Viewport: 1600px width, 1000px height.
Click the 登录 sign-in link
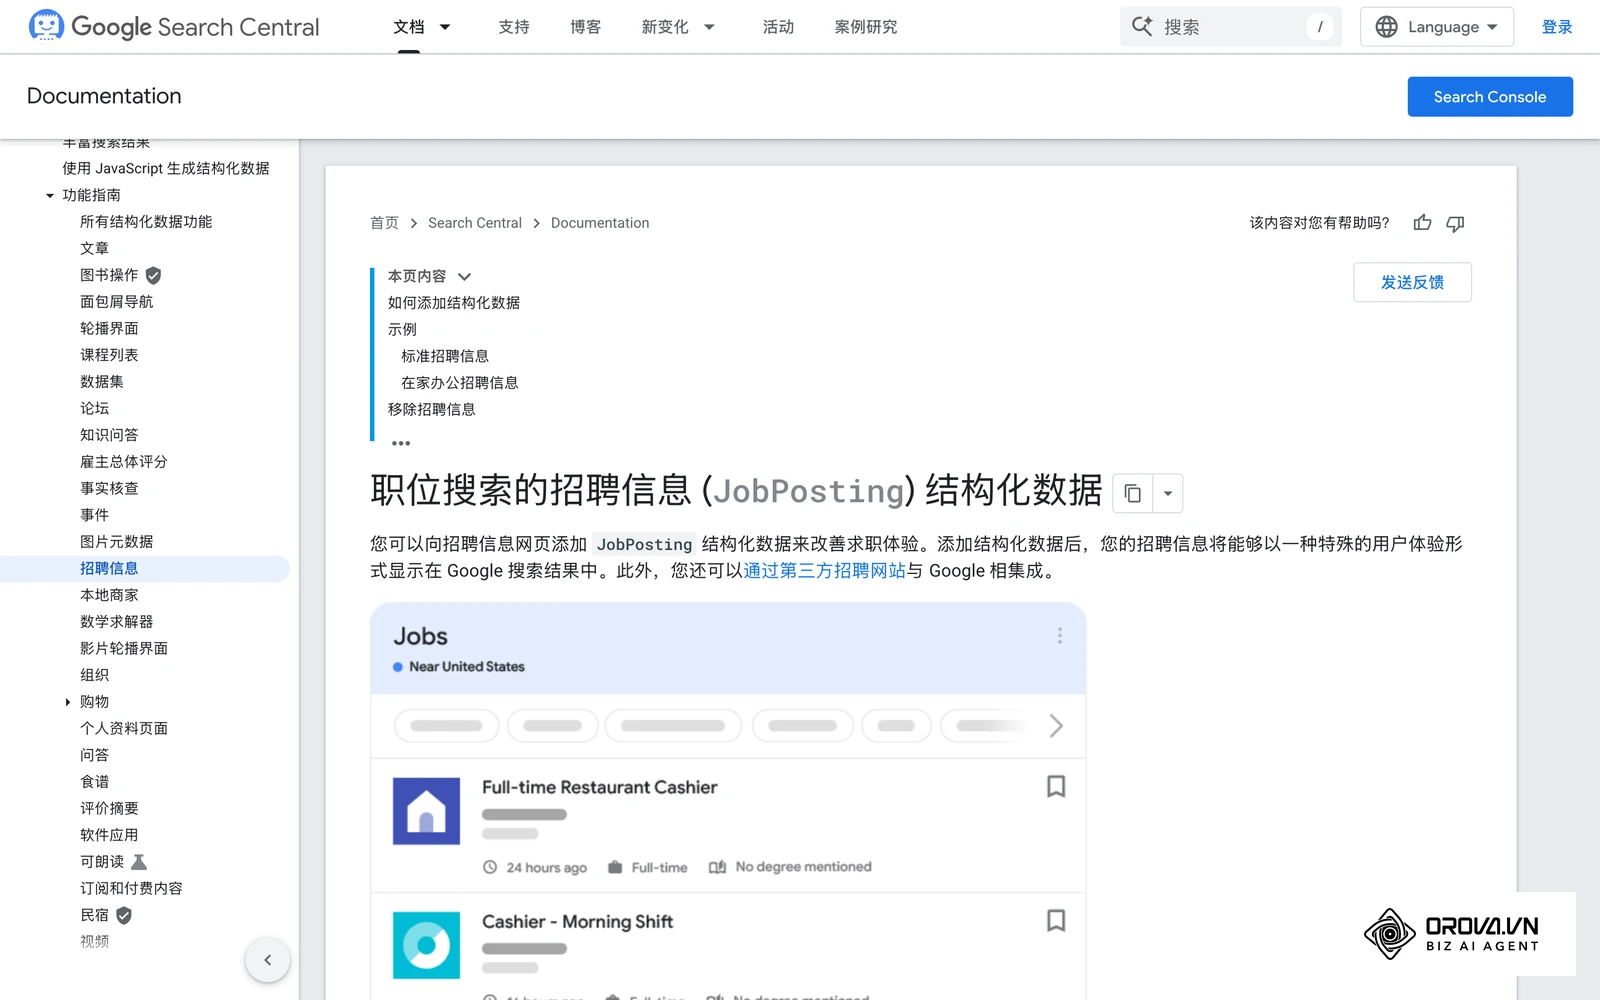pyautogui.click(x=1557, y=27)
